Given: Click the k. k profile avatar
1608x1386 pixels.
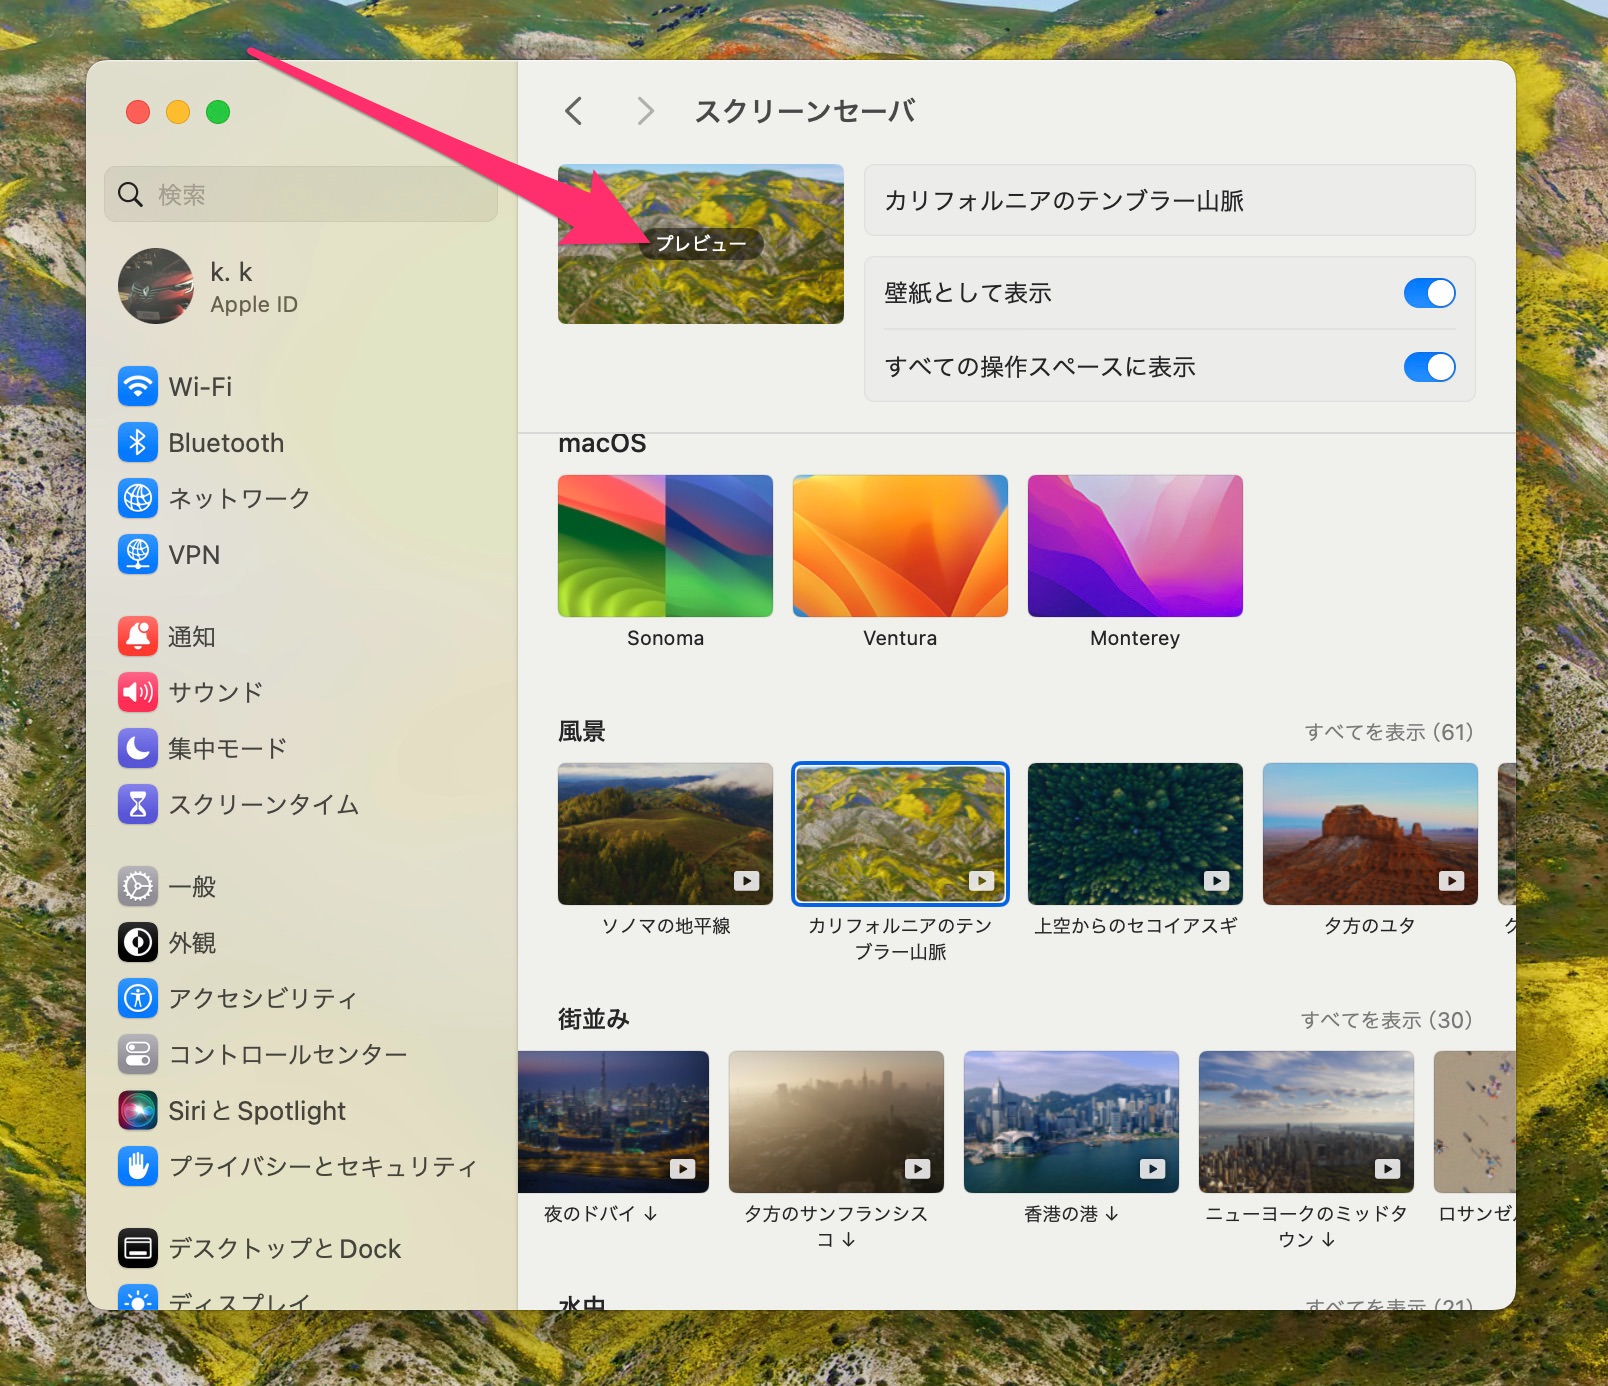Looking at the screenshot, I should click(156, 286).
